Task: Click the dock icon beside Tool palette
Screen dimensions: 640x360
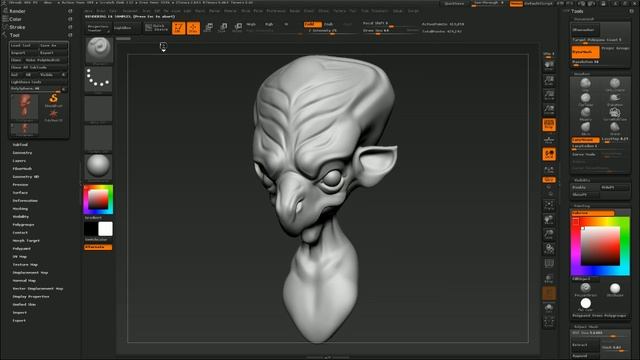Action: click(x=70, y=36)
